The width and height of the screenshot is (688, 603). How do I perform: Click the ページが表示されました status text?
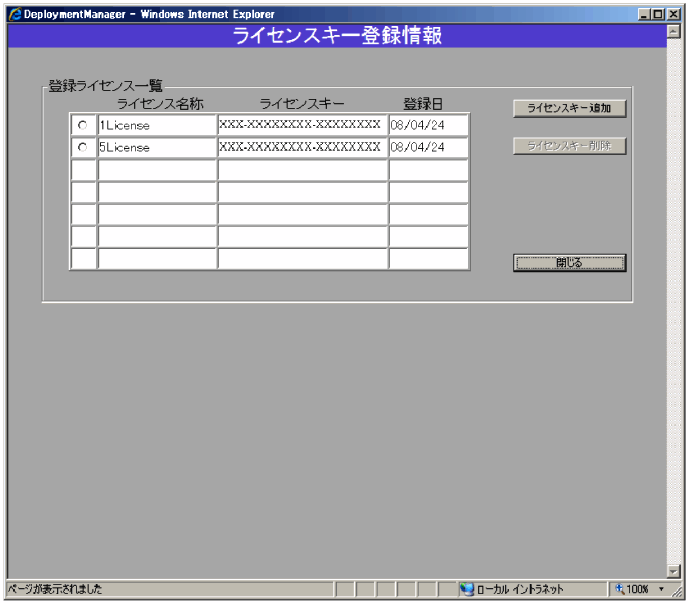click(55, 589)
